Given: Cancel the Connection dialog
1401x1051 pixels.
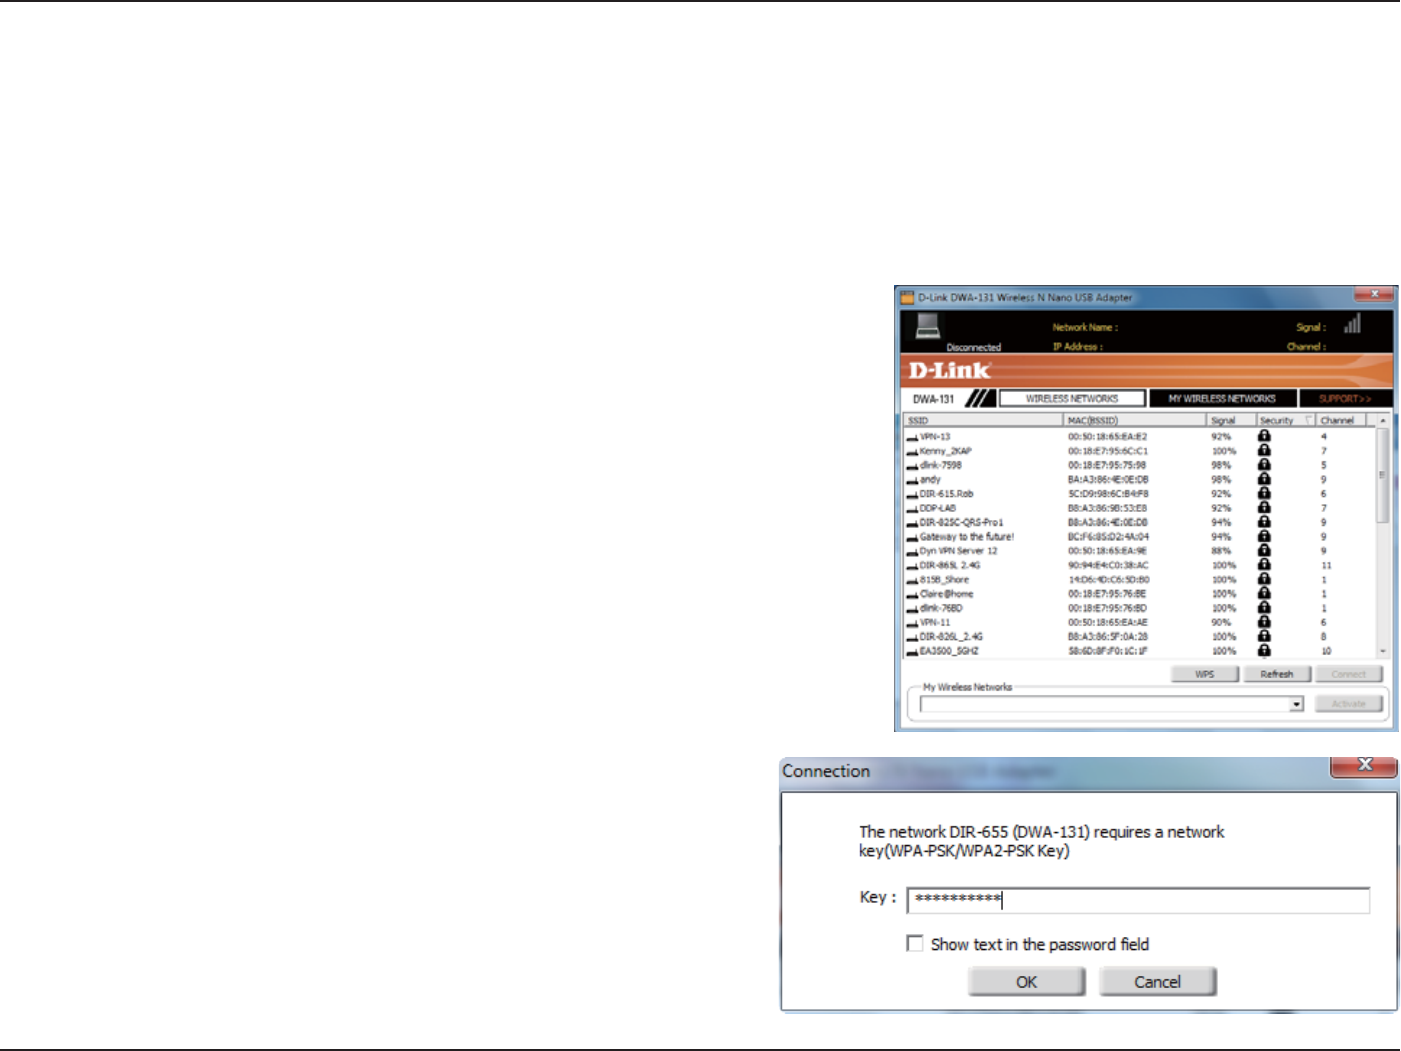Looking at the screenshot, I should 1157,982.
